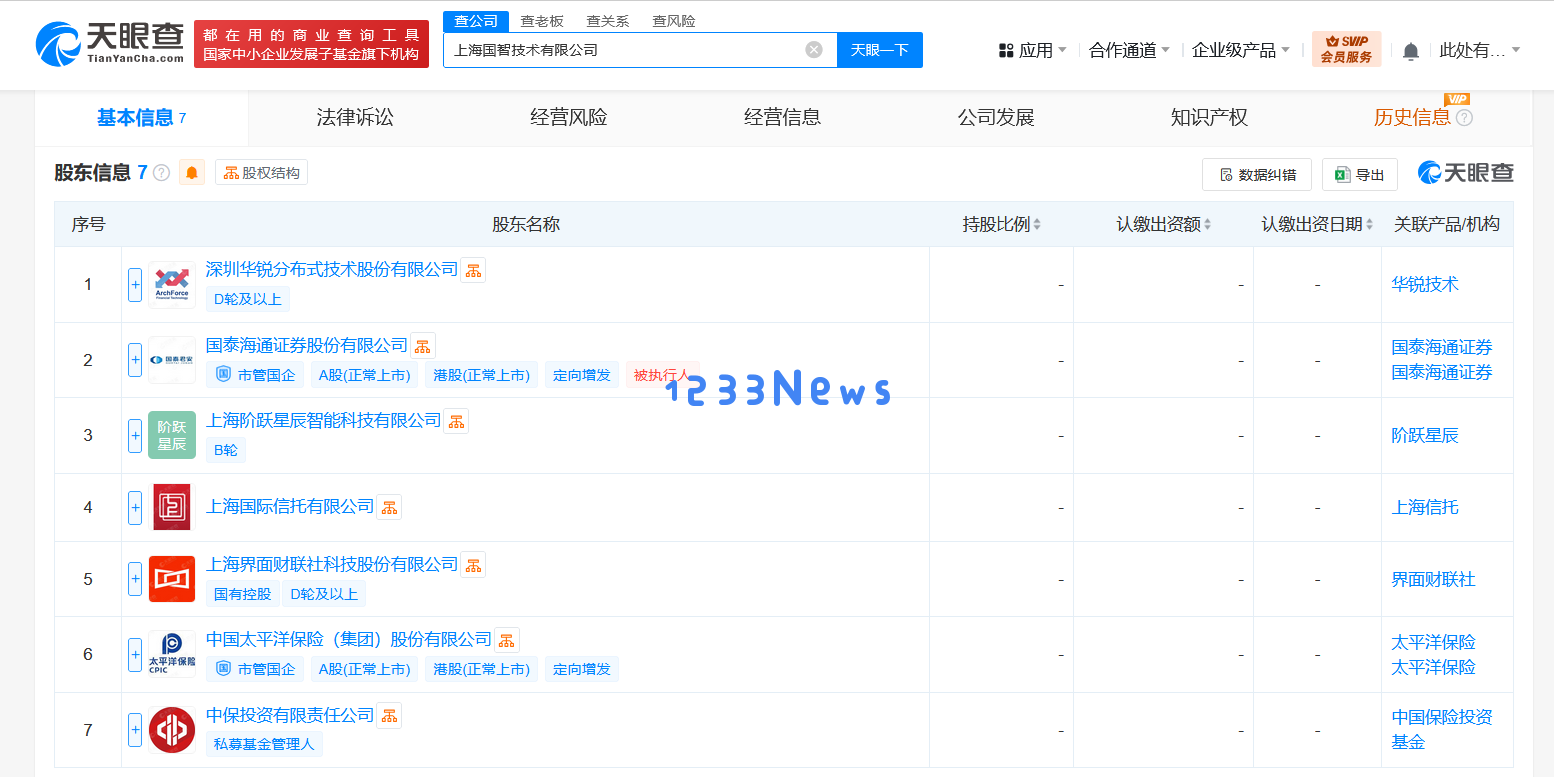Screen dimensions: 1554x777
Task: Click the 导出 export button
Action: point(1360,175)
